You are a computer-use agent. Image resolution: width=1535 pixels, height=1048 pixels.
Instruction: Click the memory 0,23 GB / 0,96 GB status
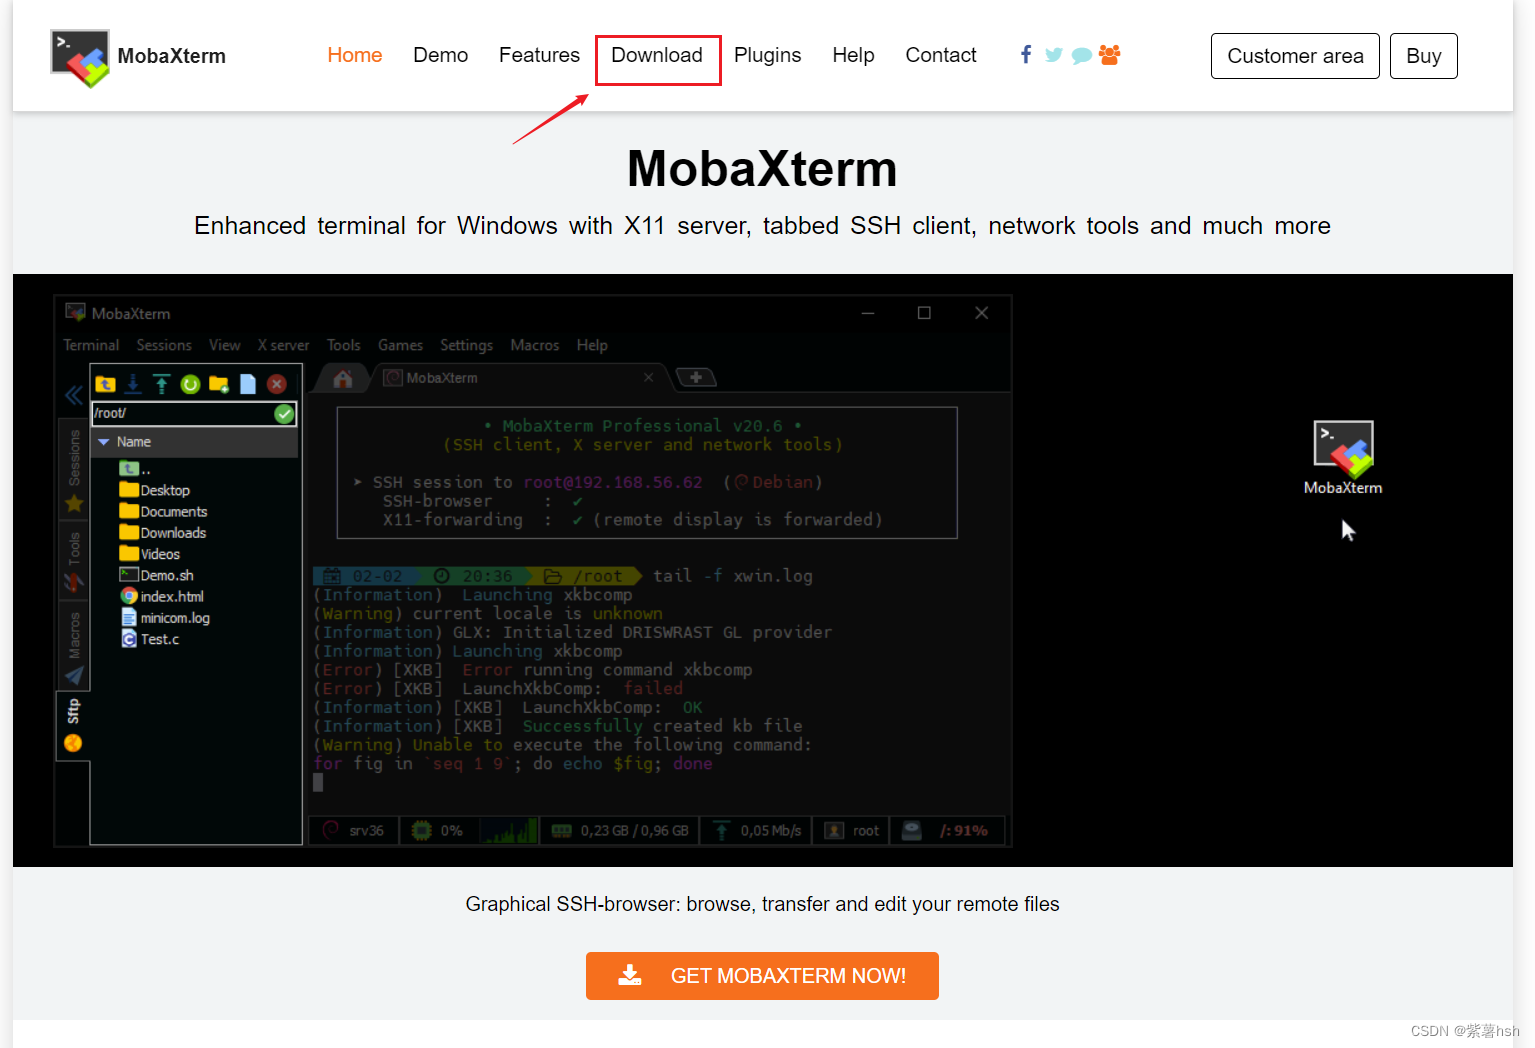pyautogui.click(x=620, y=831)
